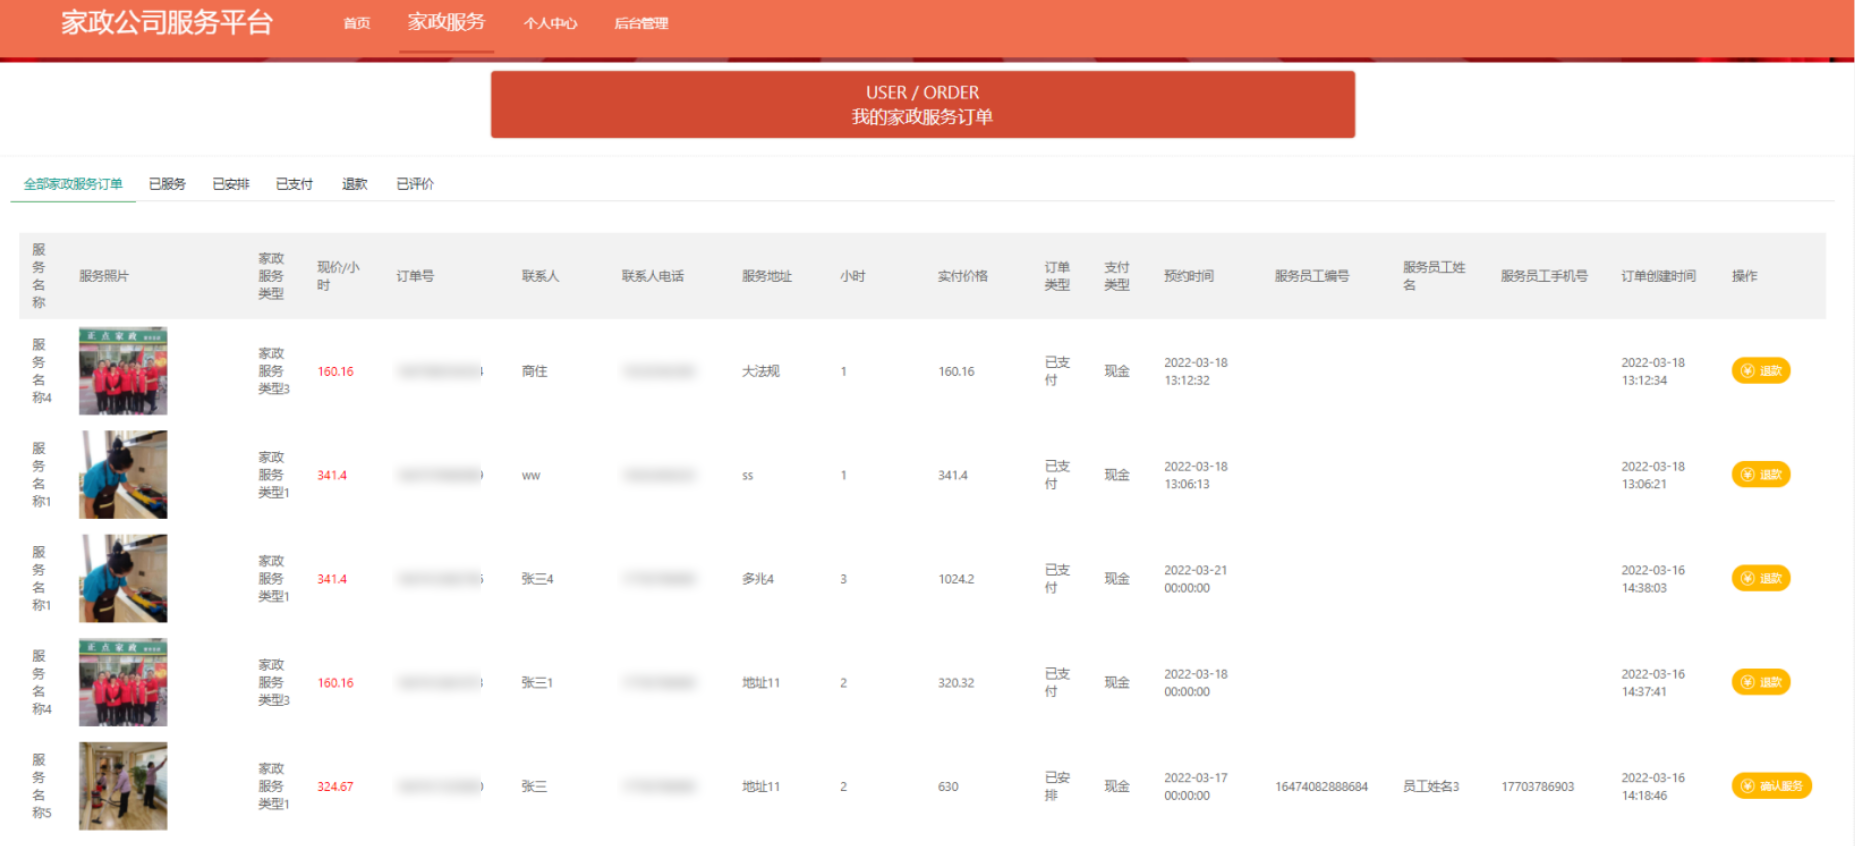Click 退款 button for order by ww
1855x846 pixels.
[x=1761, y=474]
